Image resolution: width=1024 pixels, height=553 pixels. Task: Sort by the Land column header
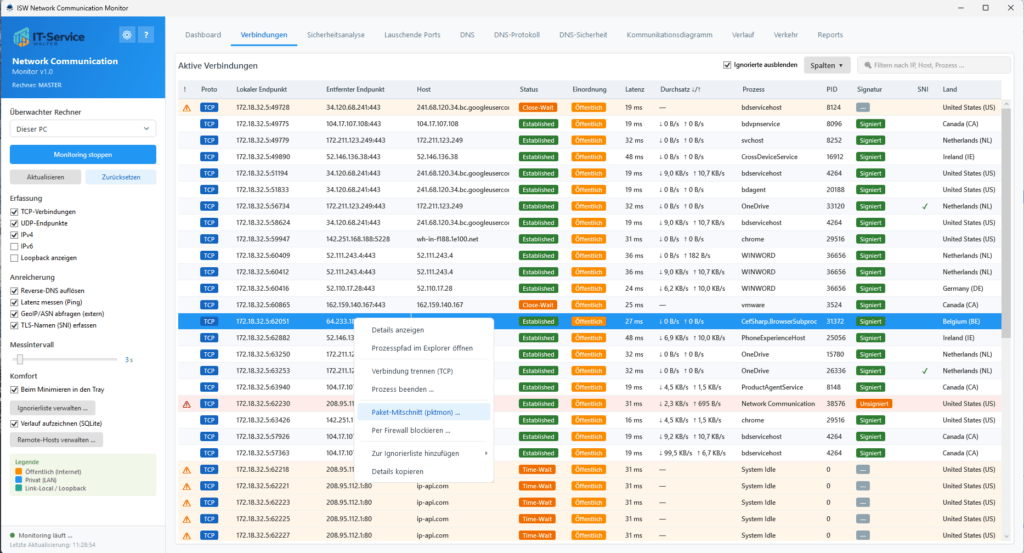pyautogui.click(x=950, y=89)
